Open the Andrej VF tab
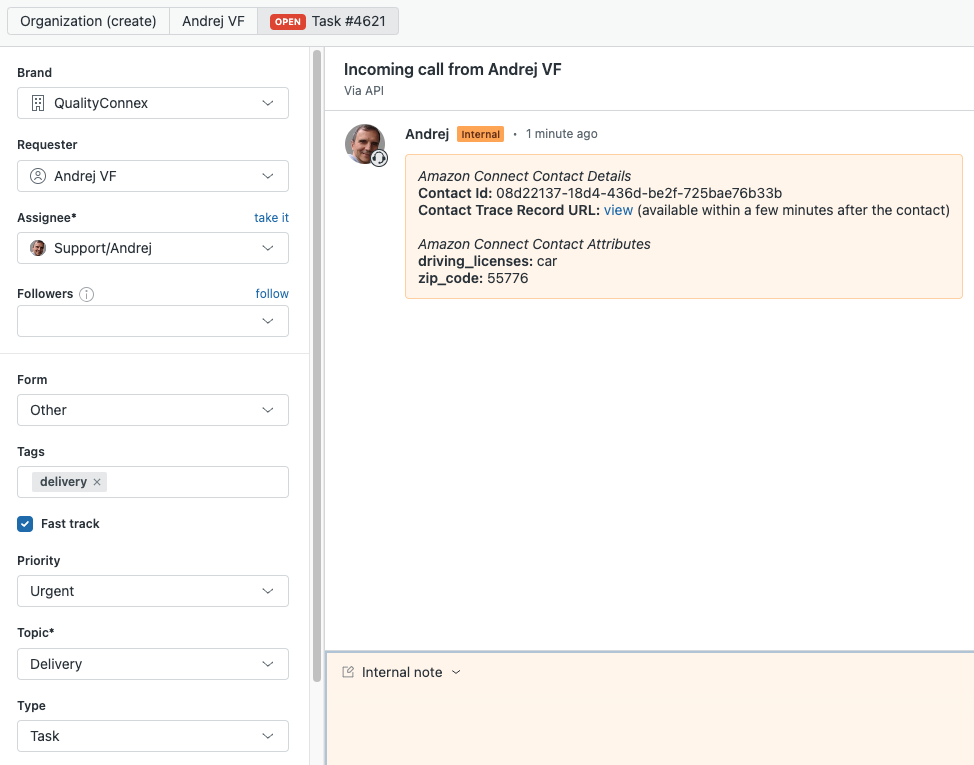Image resolution: width=974 pixels, height=765 pixels. [x=213, y=21]
